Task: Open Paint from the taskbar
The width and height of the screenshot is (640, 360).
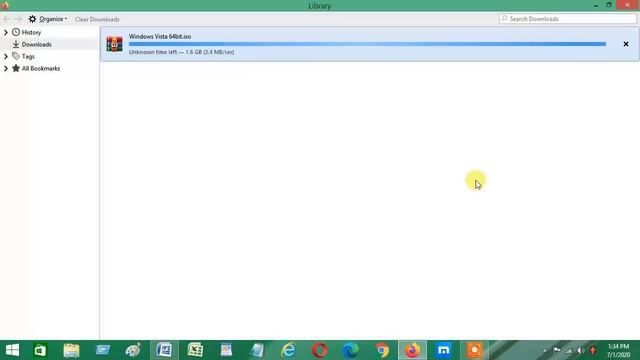Action: click(133, 350)
